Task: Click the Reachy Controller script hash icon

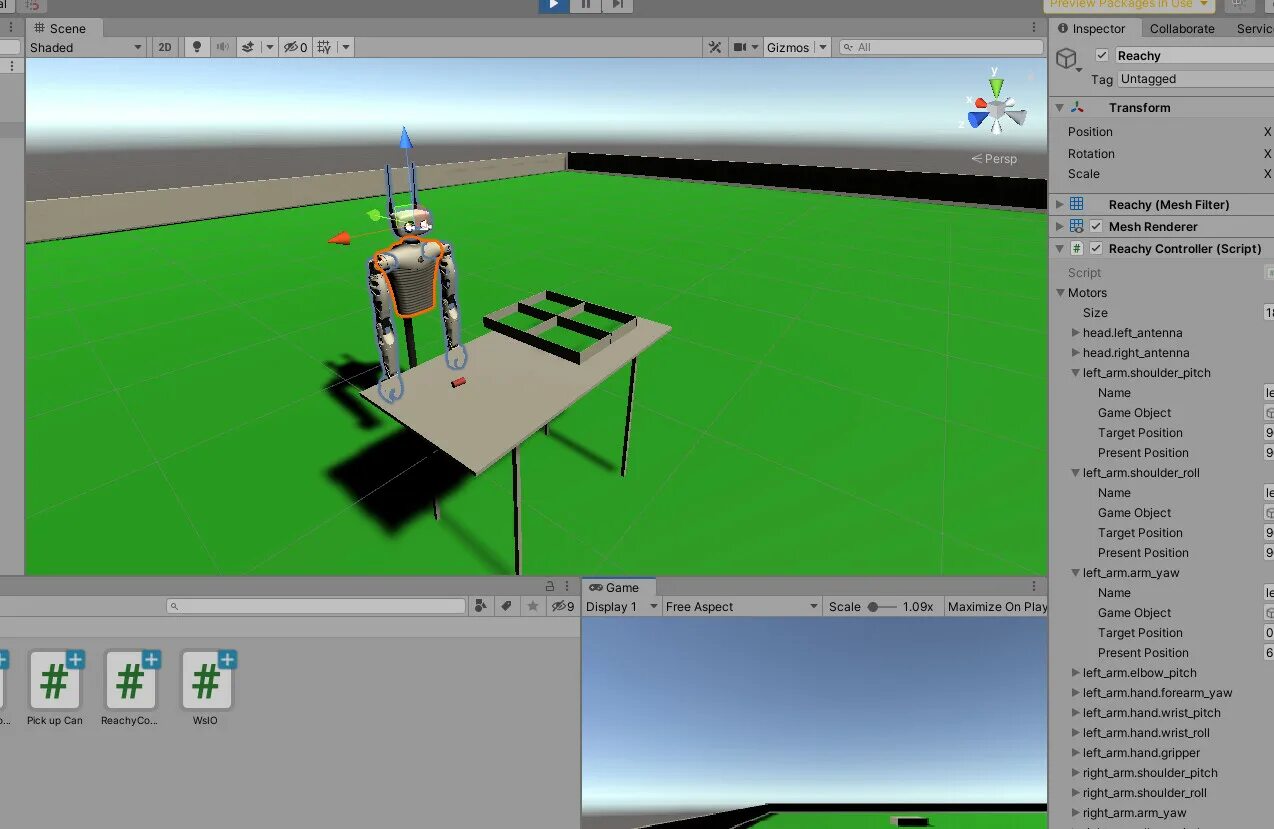Action: pos(1077,248)
